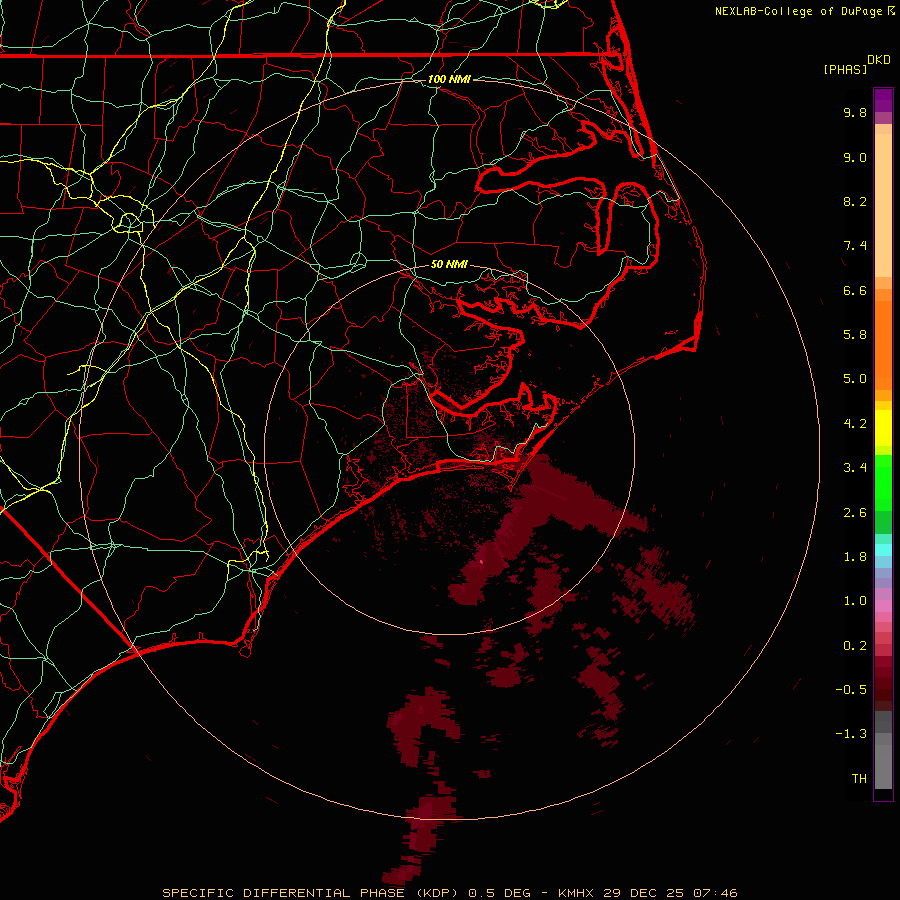
Task: Click the bright green segment of the color bar
Action: pyautogui.click(x=883, y=483)
